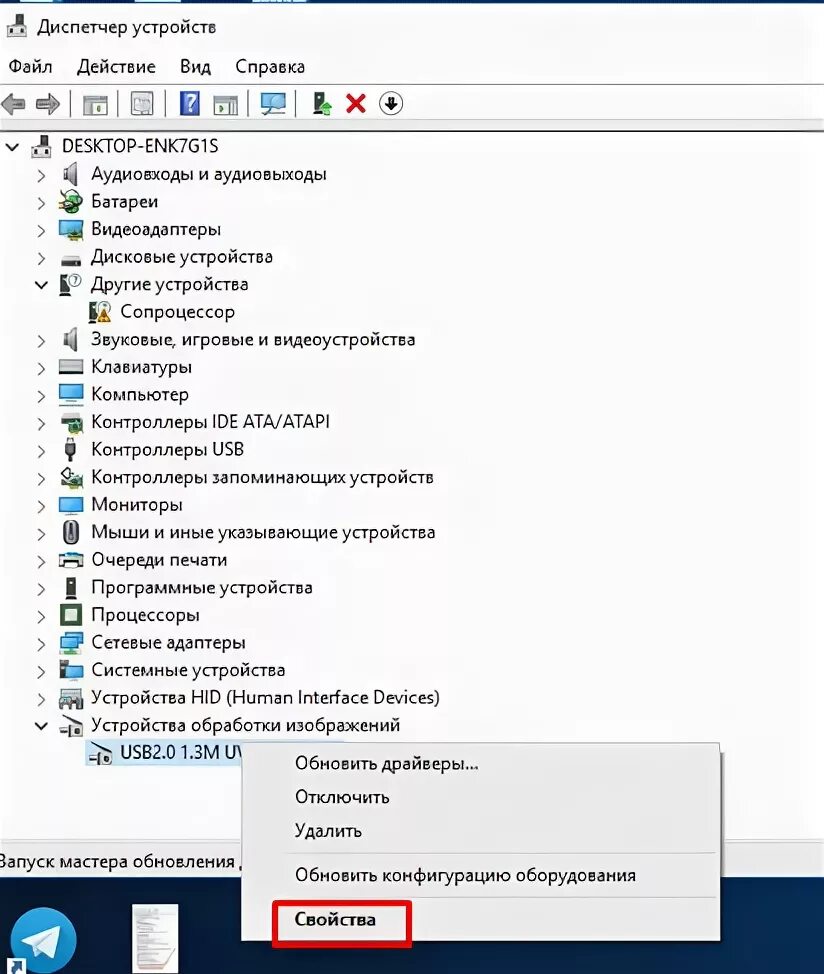The height and width of the screenshot is (974, 824).
Task: Click the Device Manager title bar icon
Action: 17,25
